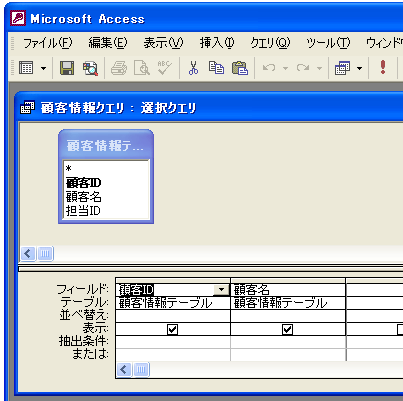Expand the Query Type dropdown arrow
Screen dimensions: 403x401
359,68
